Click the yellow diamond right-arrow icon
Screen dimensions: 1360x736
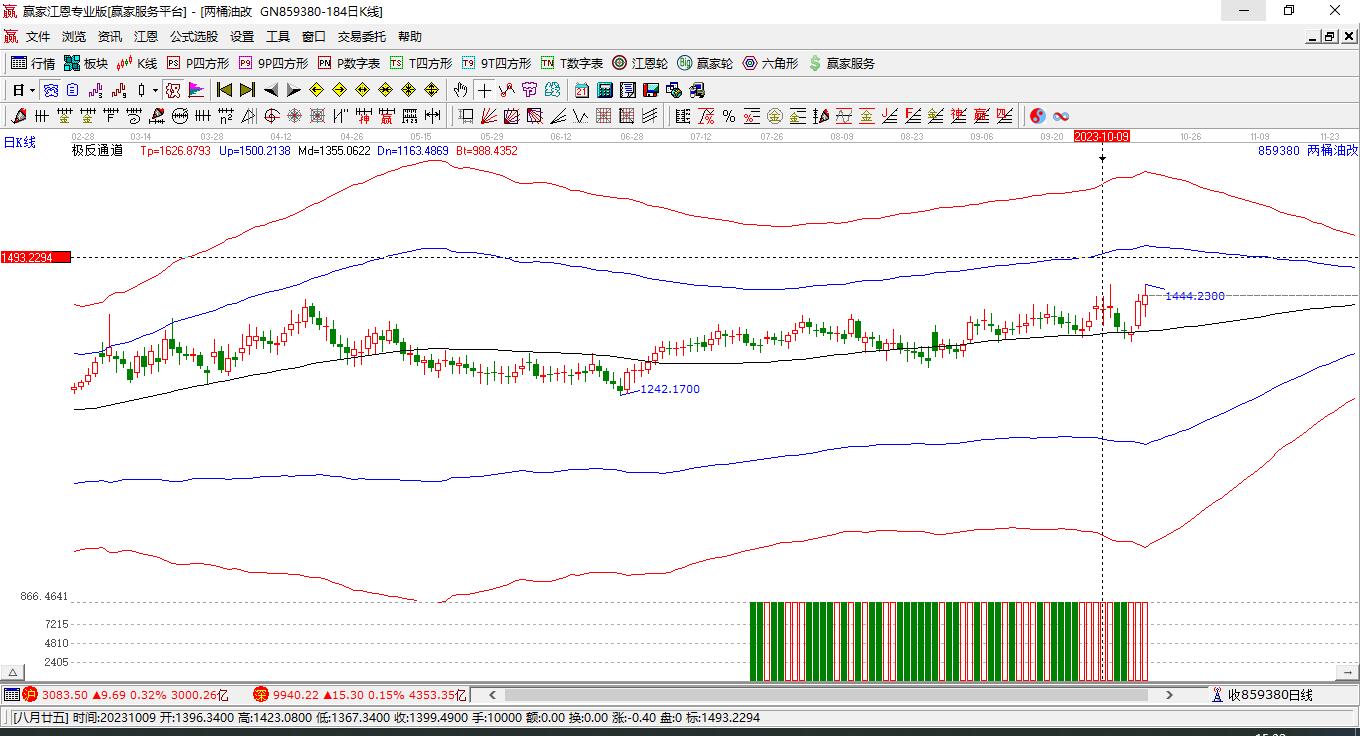(340, 90)
